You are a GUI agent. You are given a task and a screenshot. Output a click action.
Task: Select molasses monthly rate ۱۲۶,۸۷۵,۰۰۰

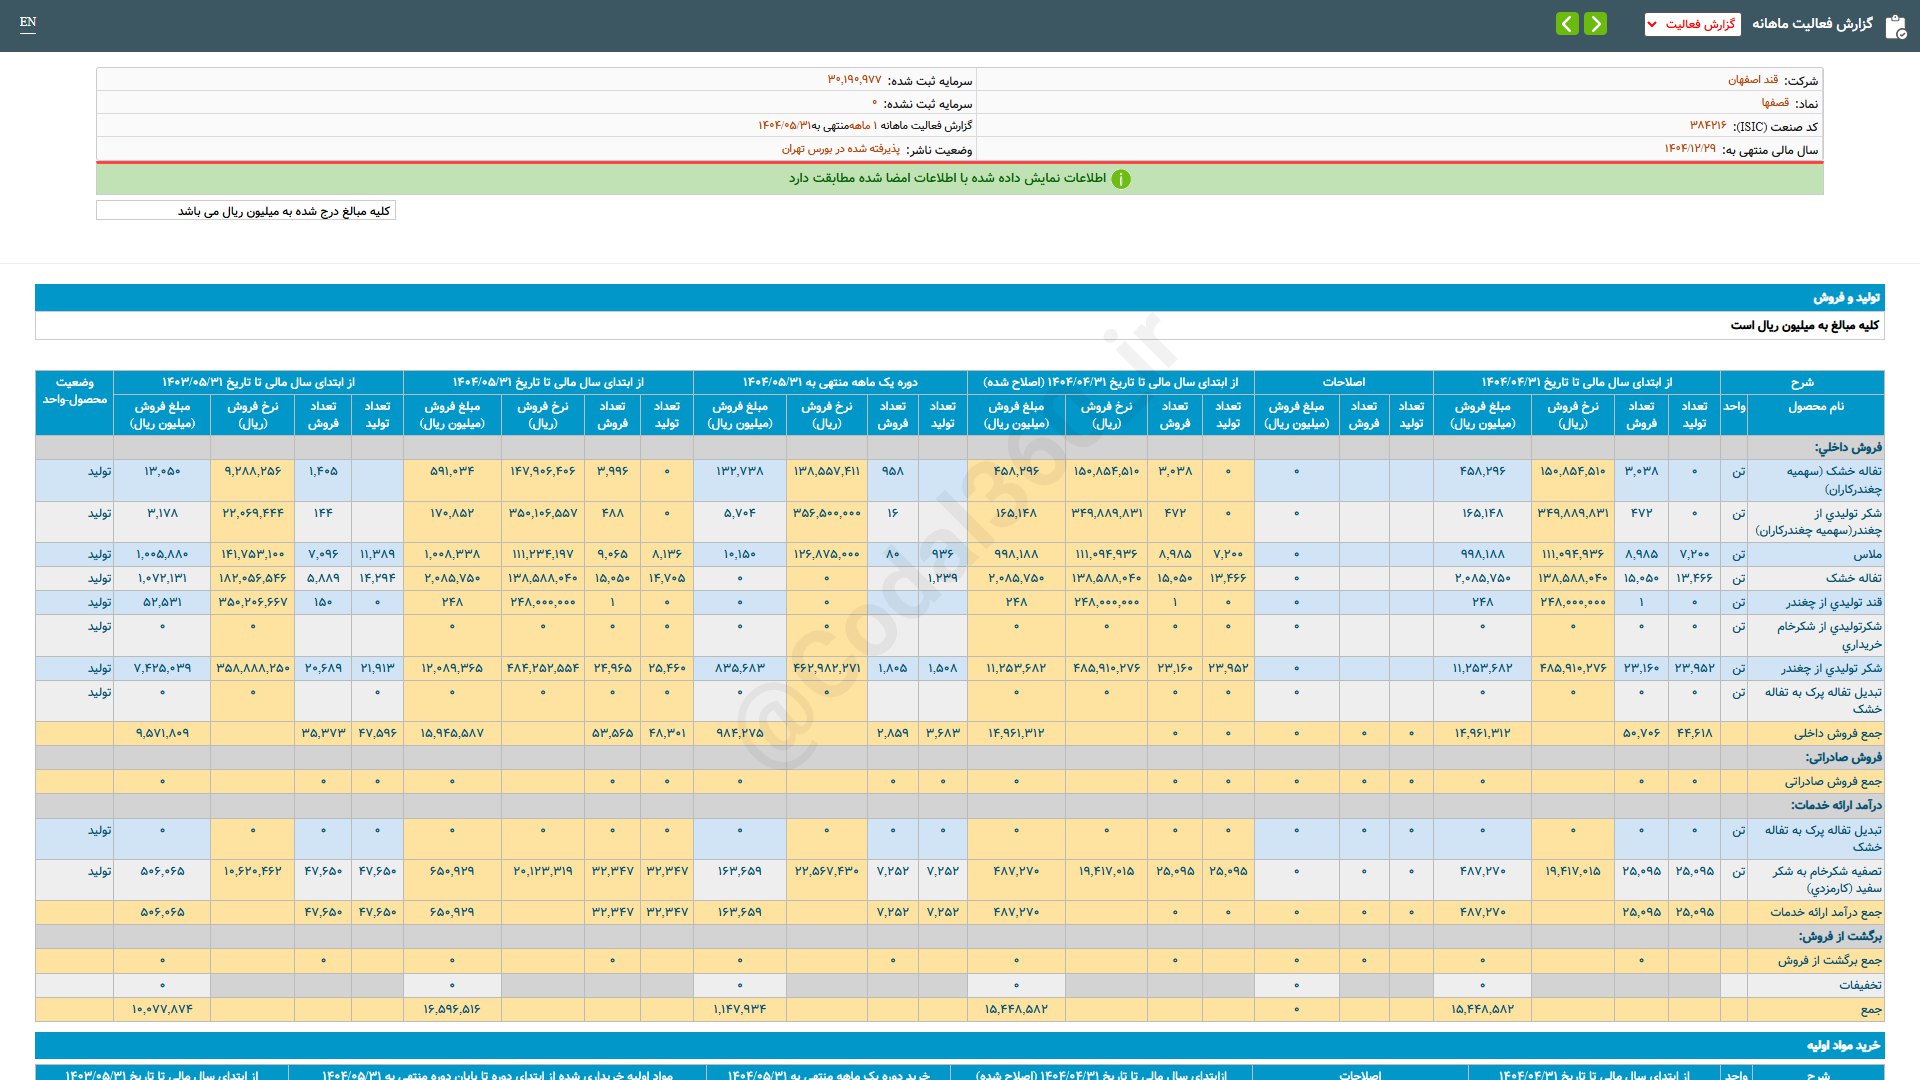pyautogui.click(x=826, y=554)
